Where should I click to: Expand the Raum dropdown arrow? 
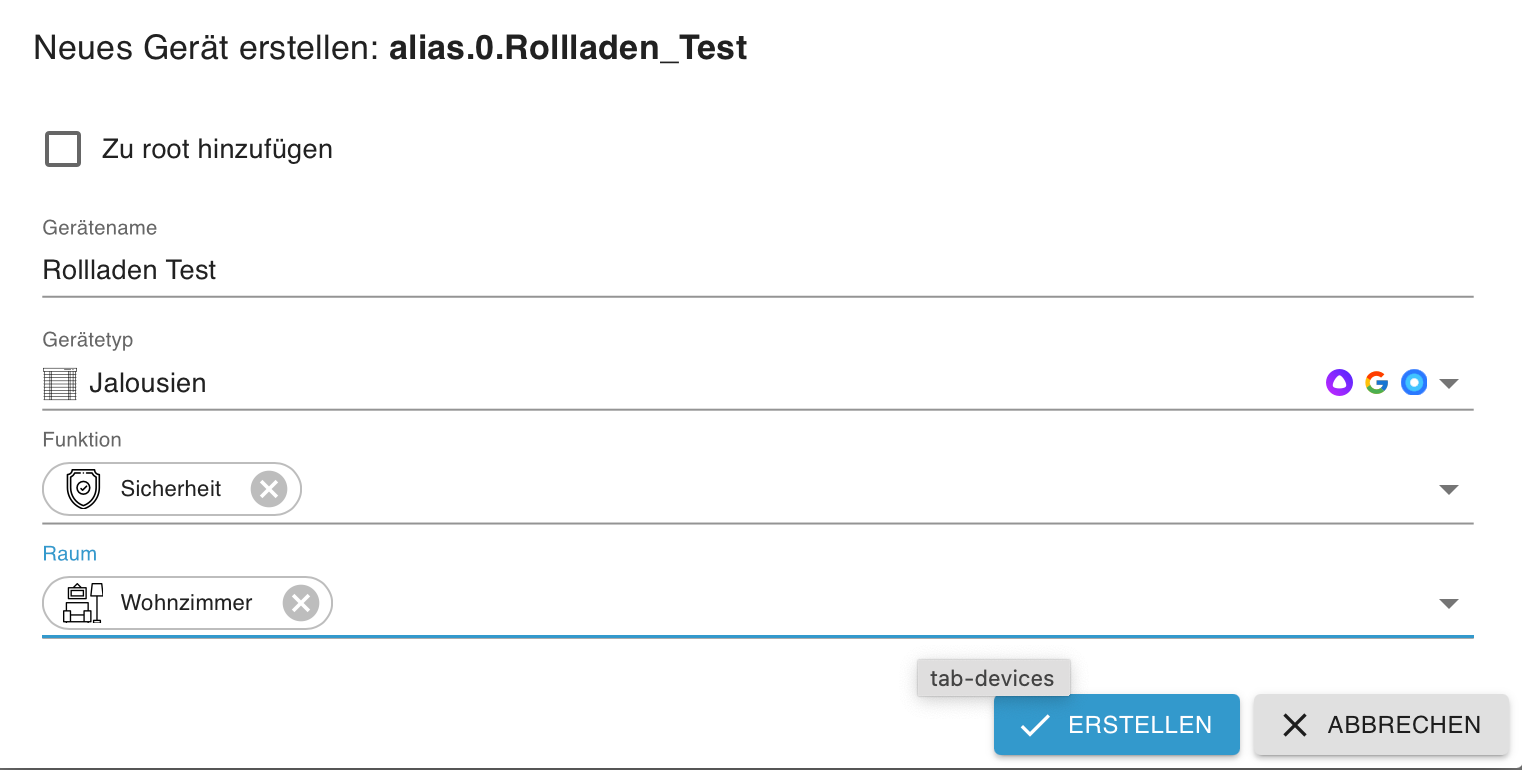coord(1449,604)
